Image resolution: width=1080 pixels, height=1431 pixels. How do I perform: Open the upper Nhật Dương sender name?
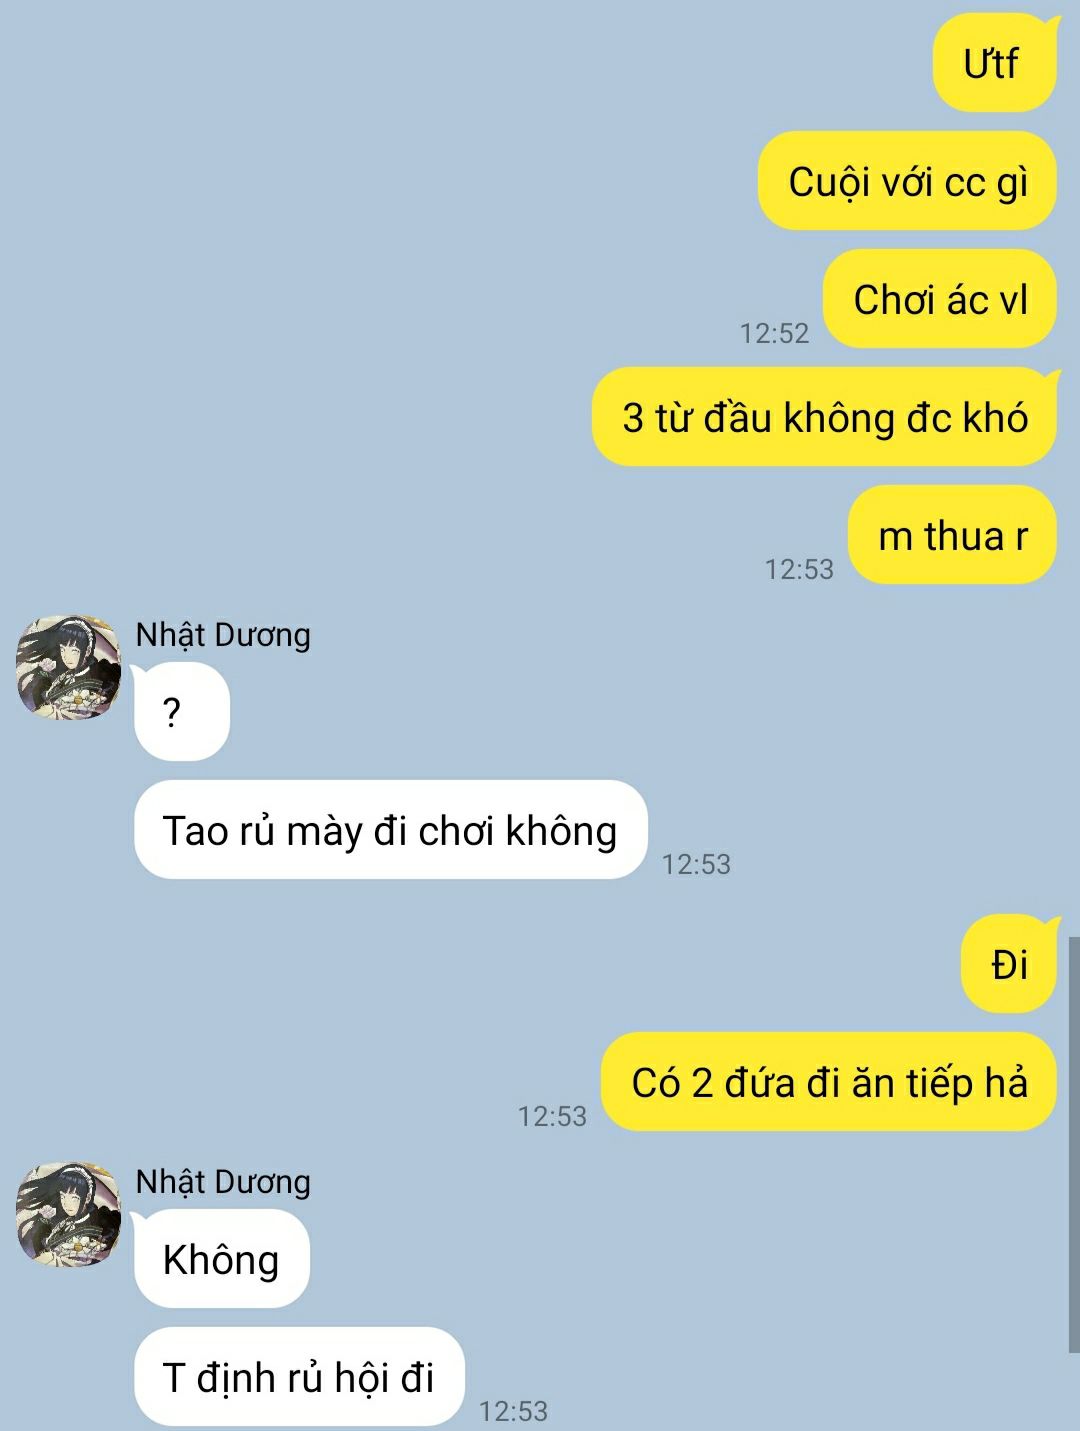point(223,635)
